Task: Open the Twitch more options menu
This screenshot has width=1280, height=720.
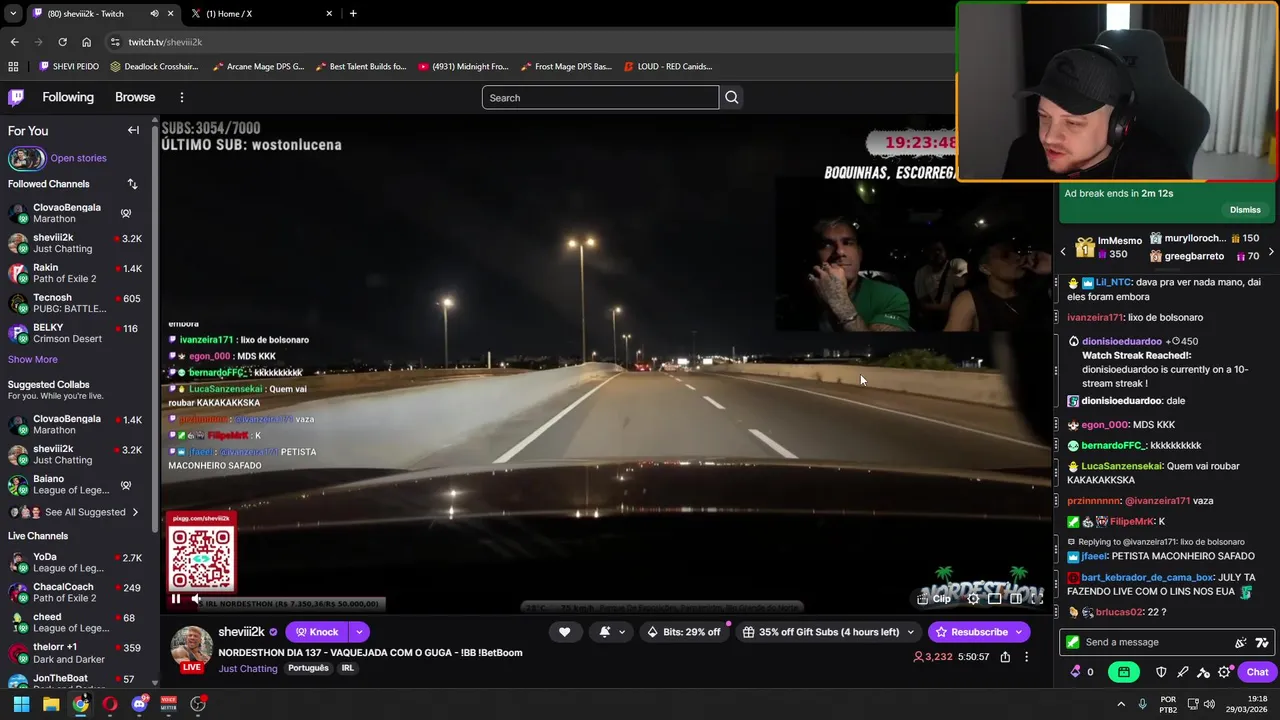Action: click(x=181, y=97)
